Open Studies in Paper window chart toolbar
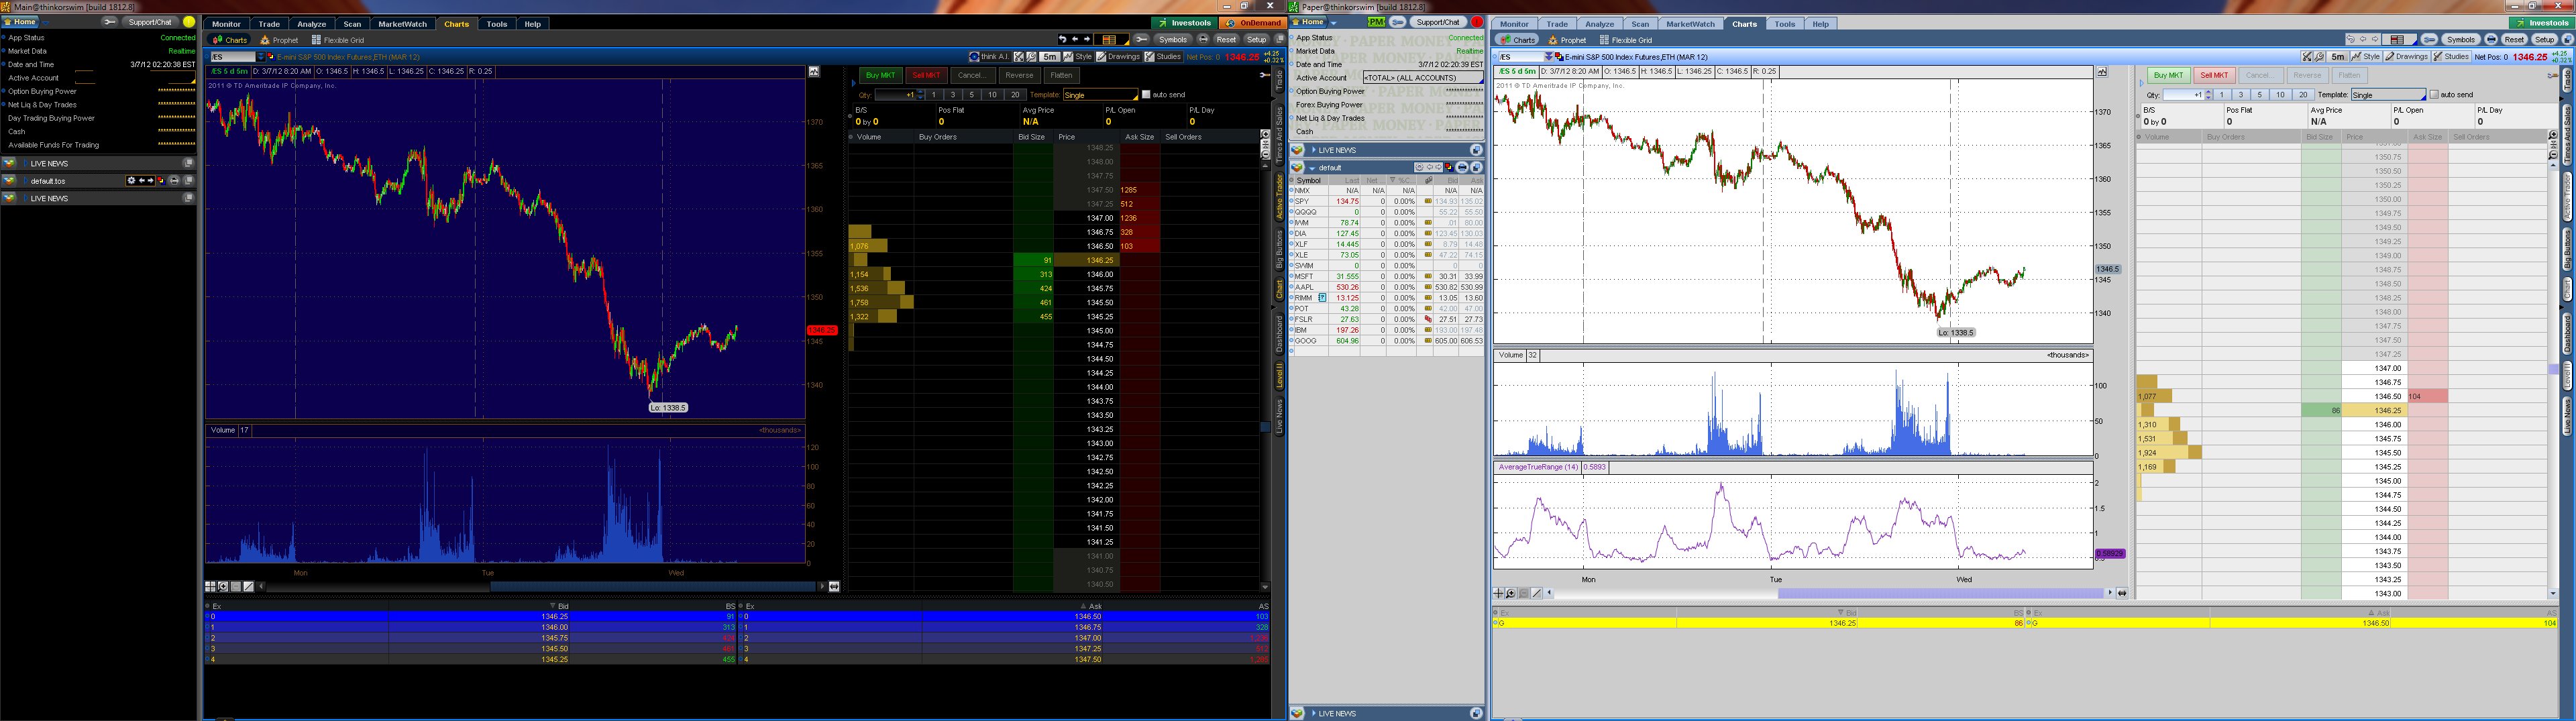The image size is (2576, 721). pyautogui.click(x=2451, y=57)
